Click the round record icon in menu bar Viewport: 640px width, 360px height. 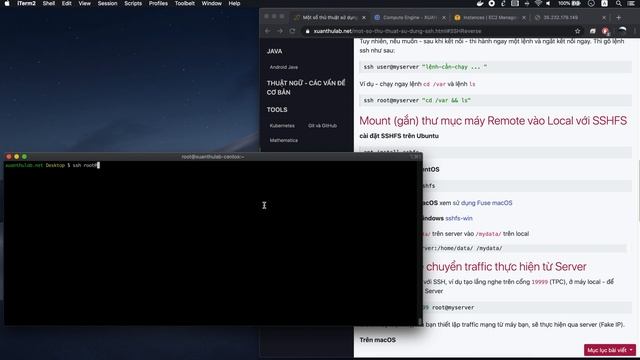tap(492, 4)
